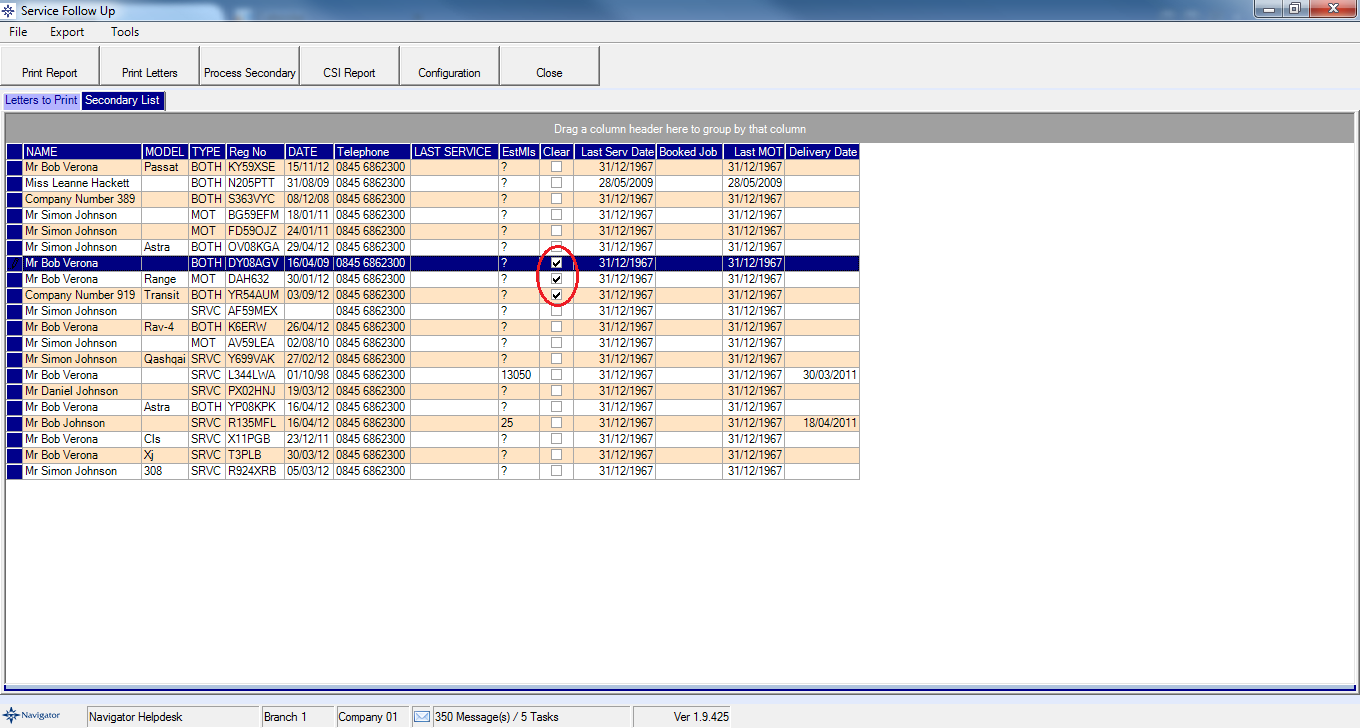Image resolution: width=1360 pixels, height=728 pixels.
Task: Click the Navigator Helpdesk status panel
Action: 172,717
